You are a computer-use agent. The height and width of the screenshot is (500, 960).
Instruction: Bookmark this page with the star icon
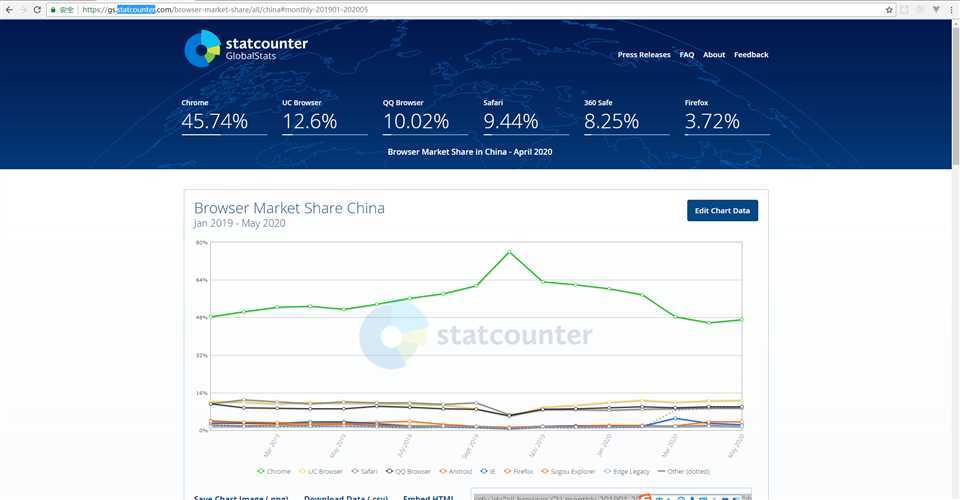pyautogui.click(x=889, y=10)
